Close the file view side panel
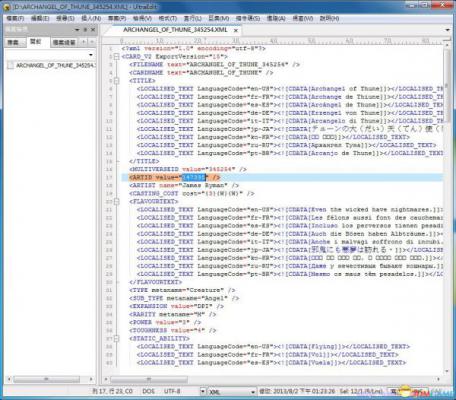456x400 pixels. point(93,30)
